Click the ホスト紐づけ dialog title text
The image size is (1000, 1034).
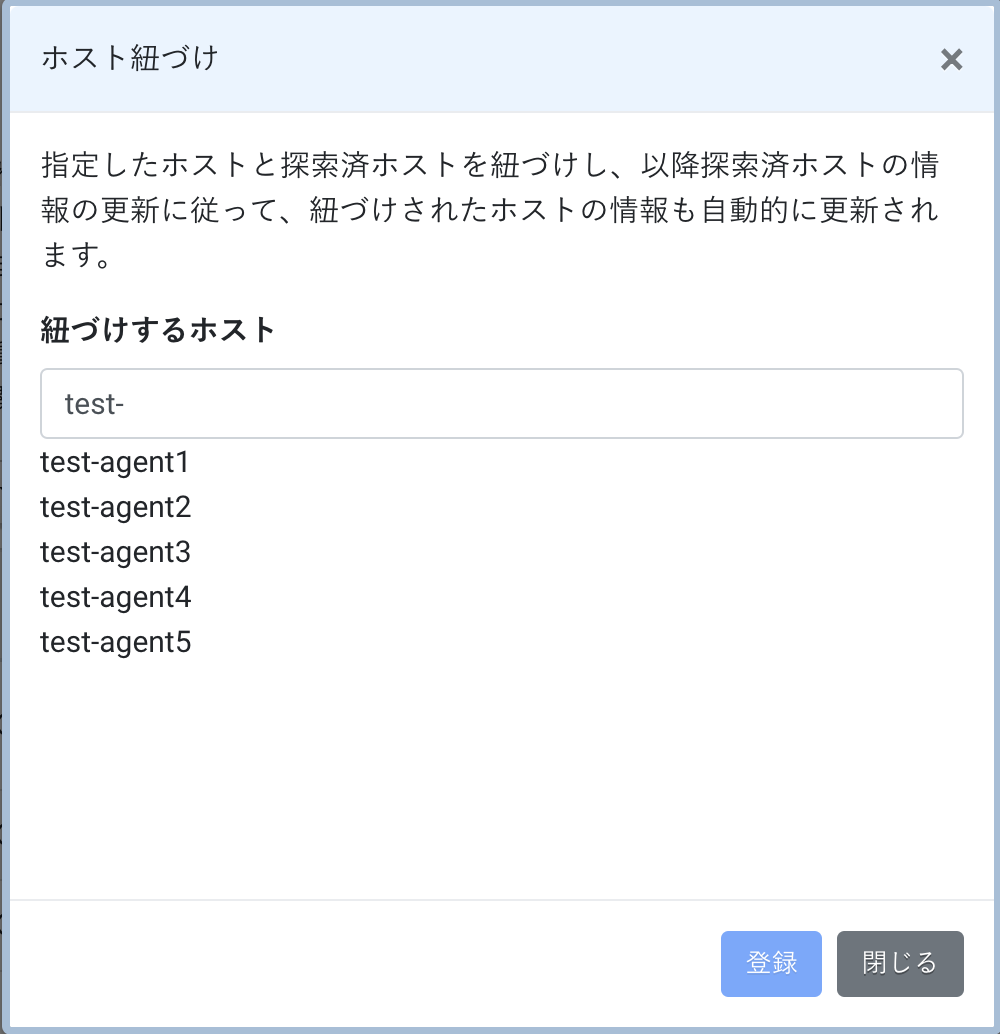[130, 58]
